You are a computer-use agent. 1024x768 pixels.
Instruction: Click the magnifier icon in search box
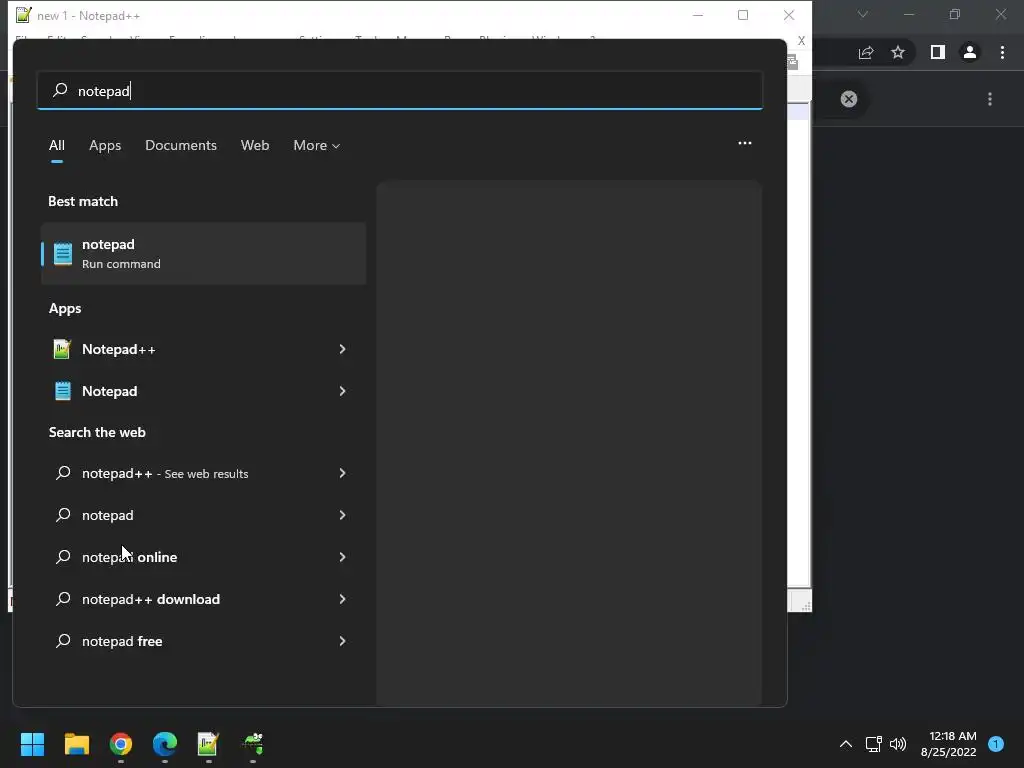click(60, 89)
